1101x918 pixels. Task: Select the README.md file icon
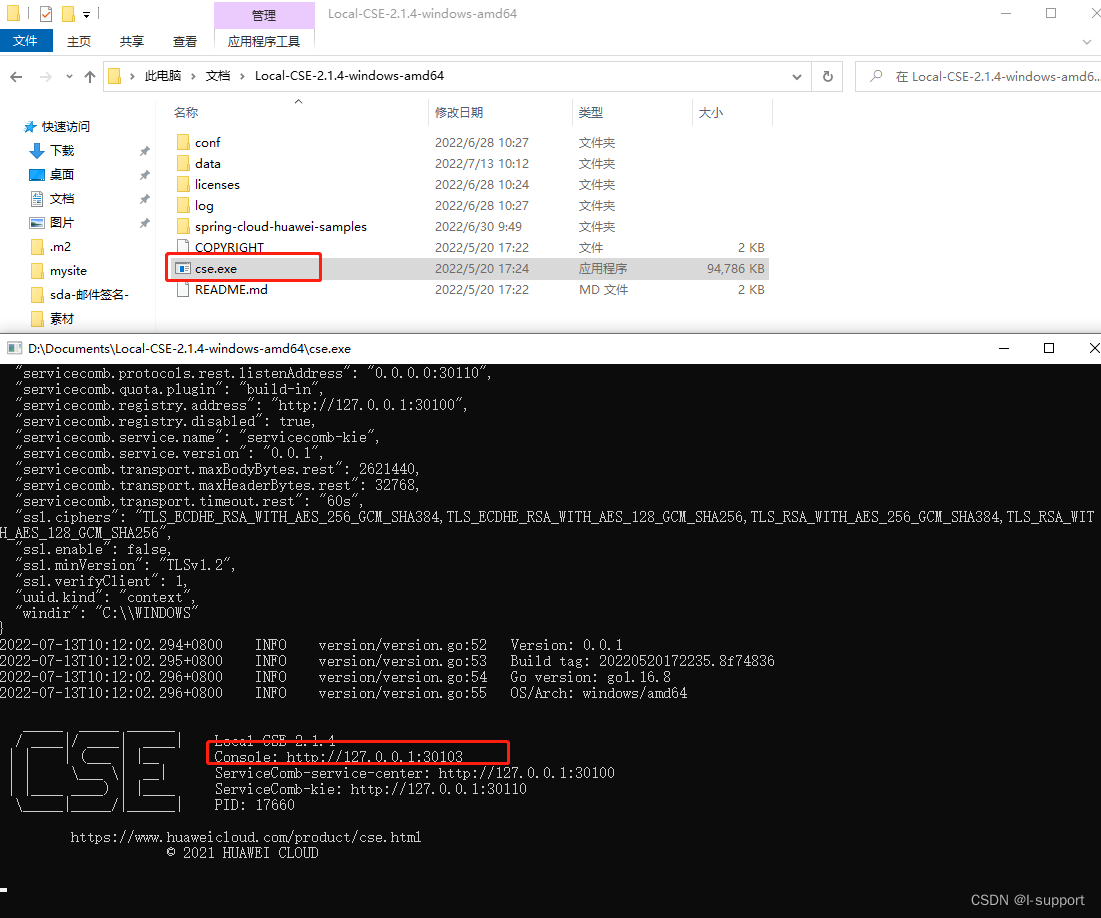click(183, 289)
